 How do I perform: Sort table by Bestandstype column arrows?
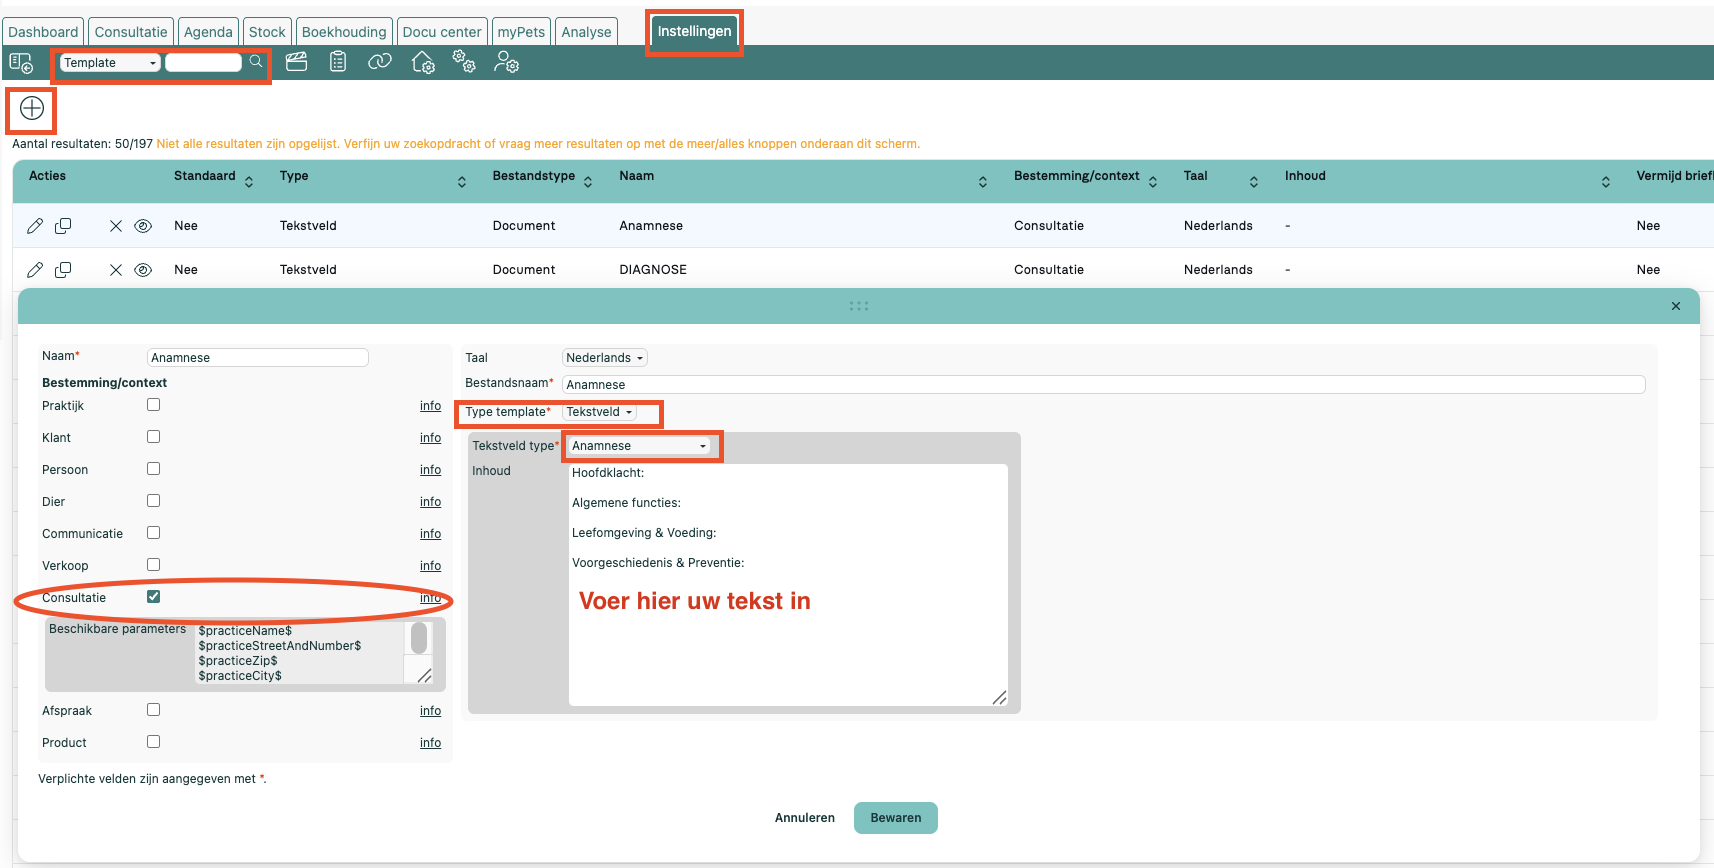tap(588, 181)
